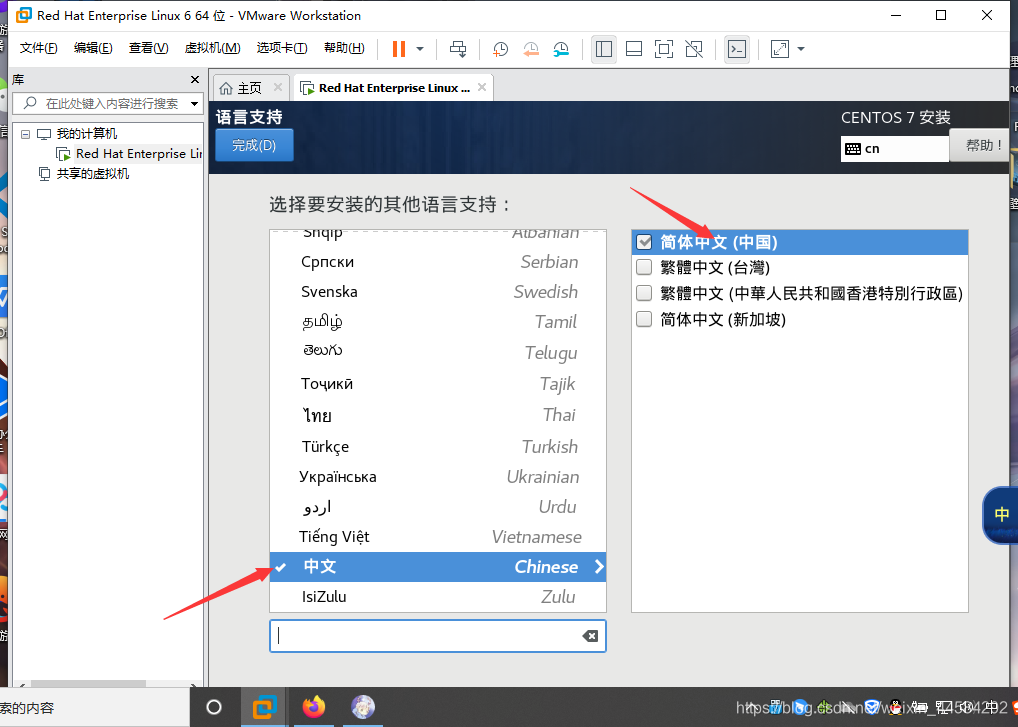This screenshot has height=727, width=1018.
Task: Click the thumbnail bar view icon
Action: click(x=634, y=49)
